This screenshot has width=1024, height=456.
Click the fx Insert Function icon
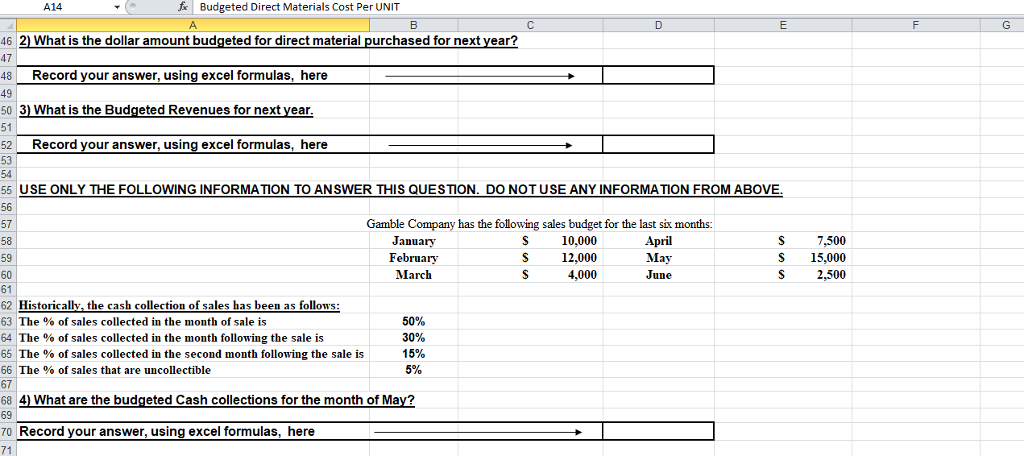pos(184,7)
